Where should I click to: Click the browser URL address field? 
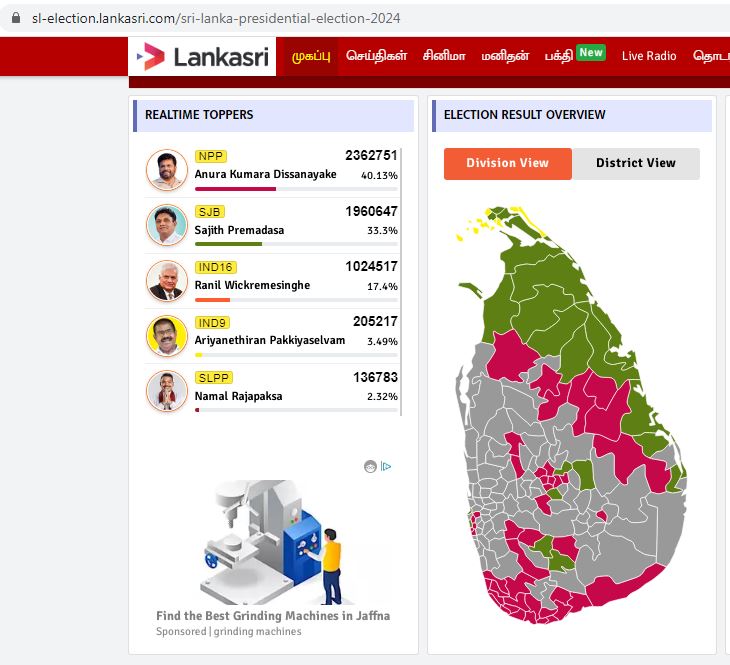point(216,18)
